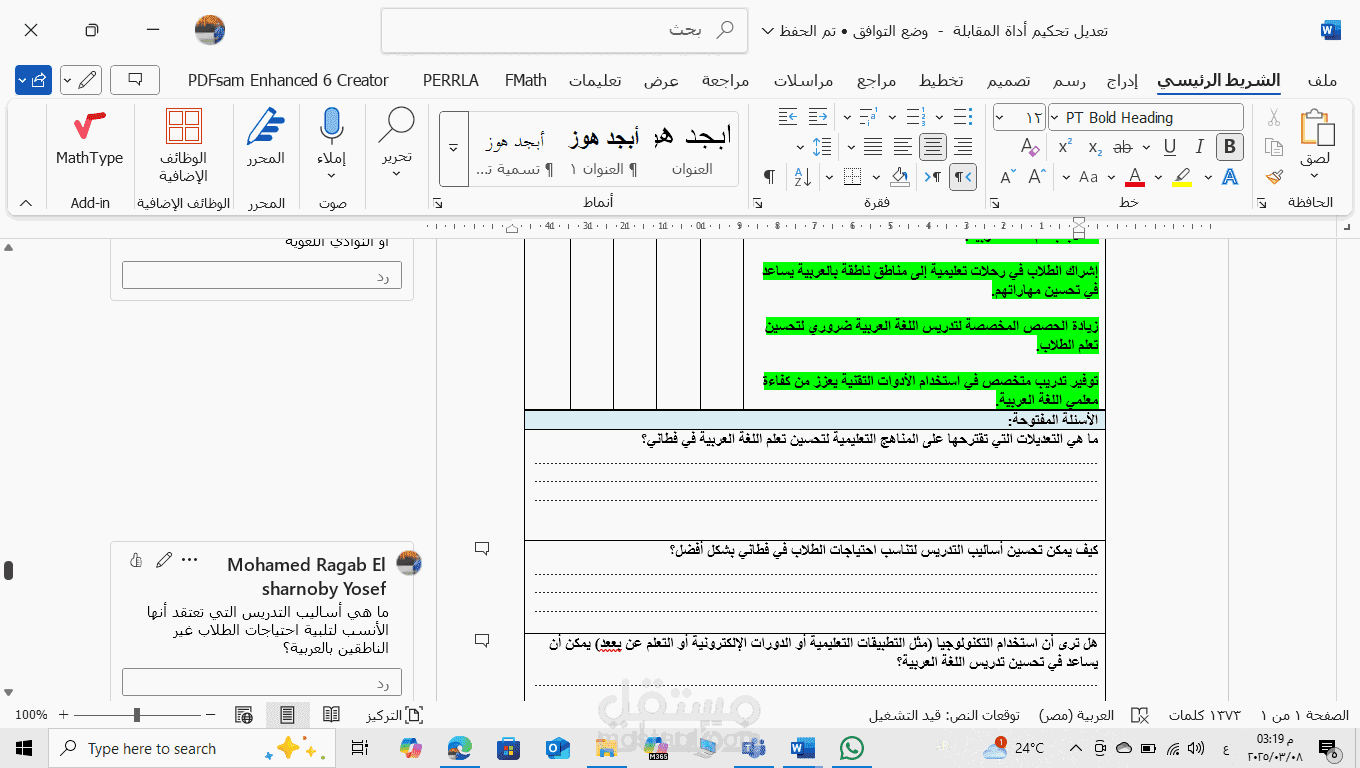Adjust the zoom slider handle

click(136, 715)
